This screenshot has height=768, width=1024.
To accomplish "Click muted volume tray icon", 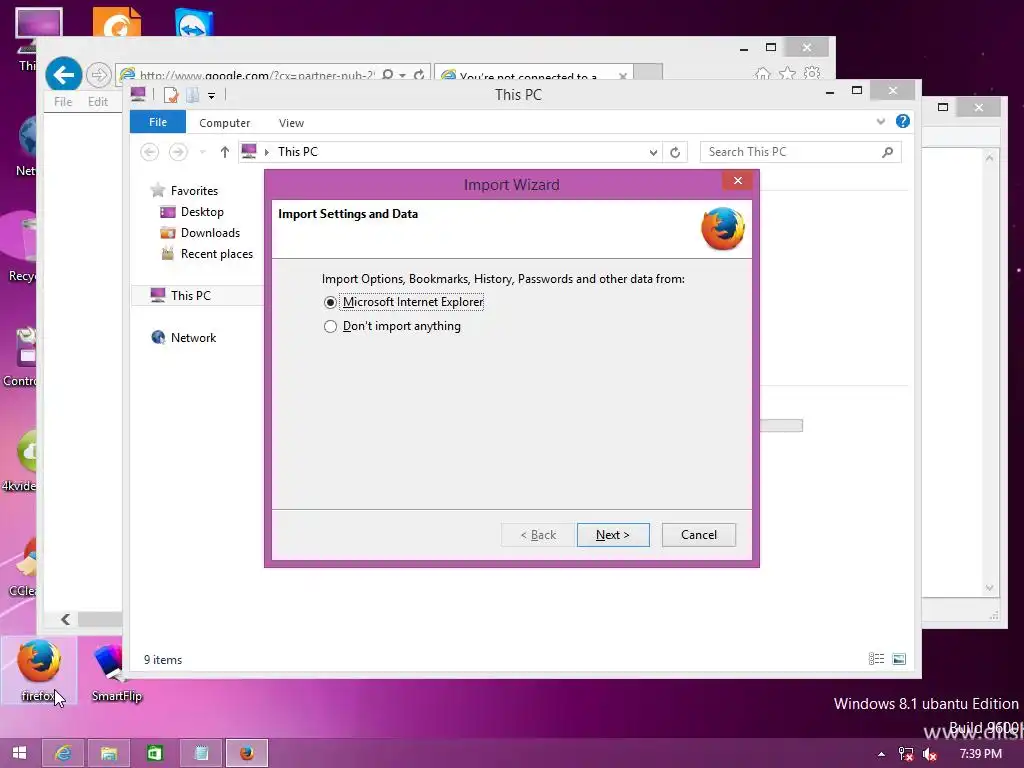I will [x=929, y=754].
